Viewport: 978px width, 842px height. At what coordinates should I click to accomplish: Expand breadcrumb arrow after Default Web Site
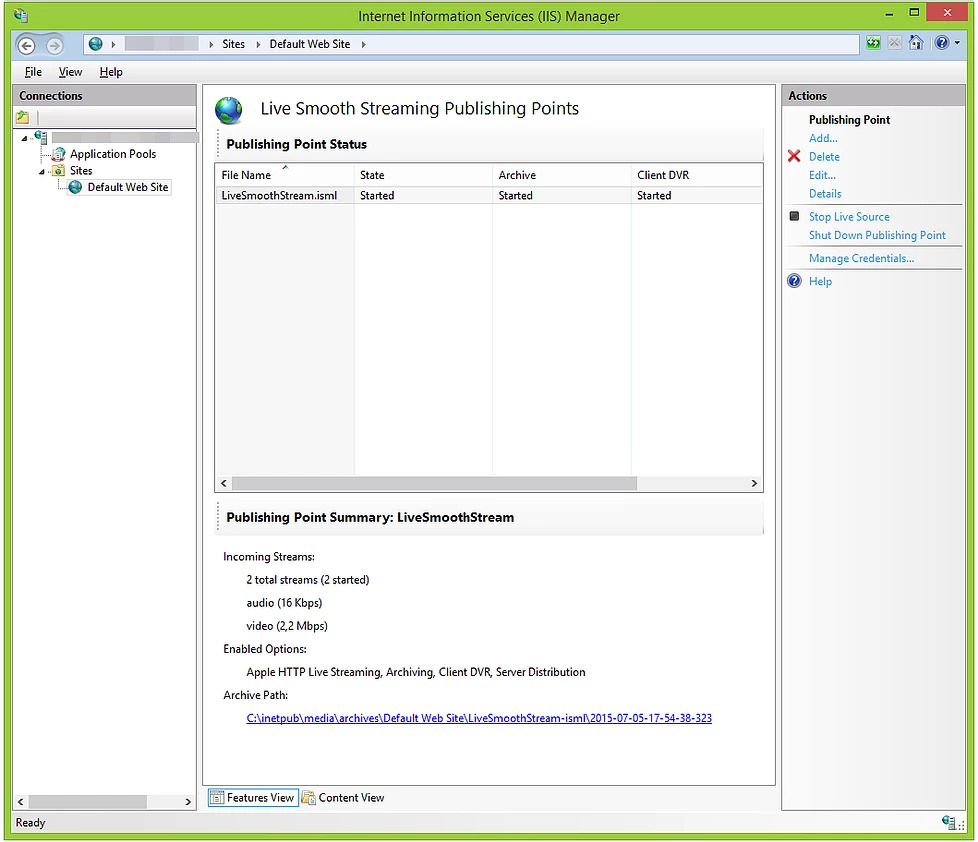click(363, 44)
